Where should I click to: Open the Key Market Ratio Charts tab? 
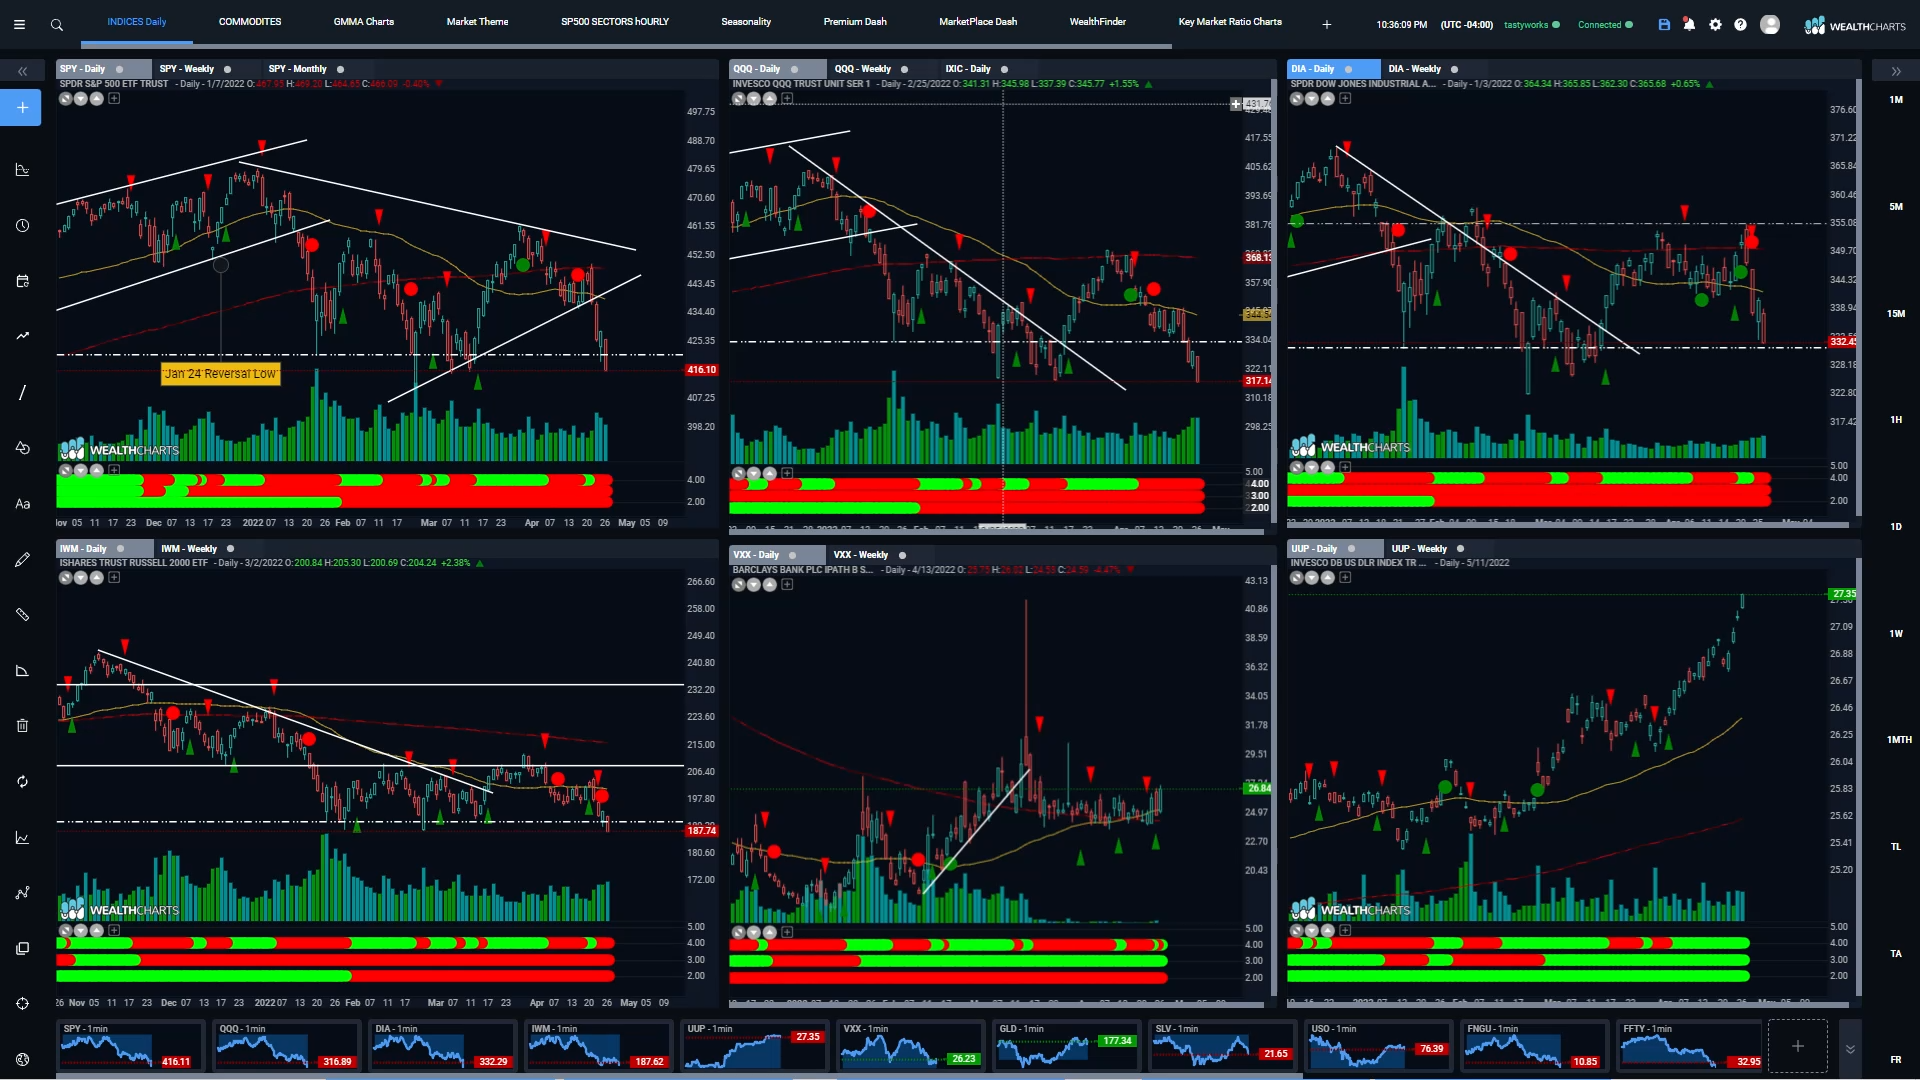pyautogui.click(x=1230, y=22)
